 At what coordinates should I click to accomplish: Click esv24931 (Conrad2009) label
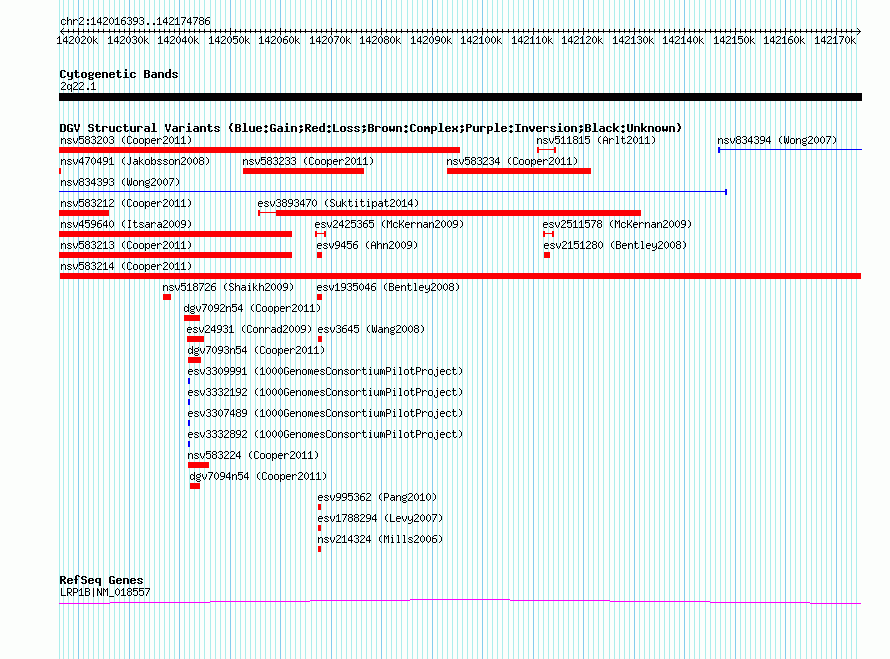(x=249, y=329)
